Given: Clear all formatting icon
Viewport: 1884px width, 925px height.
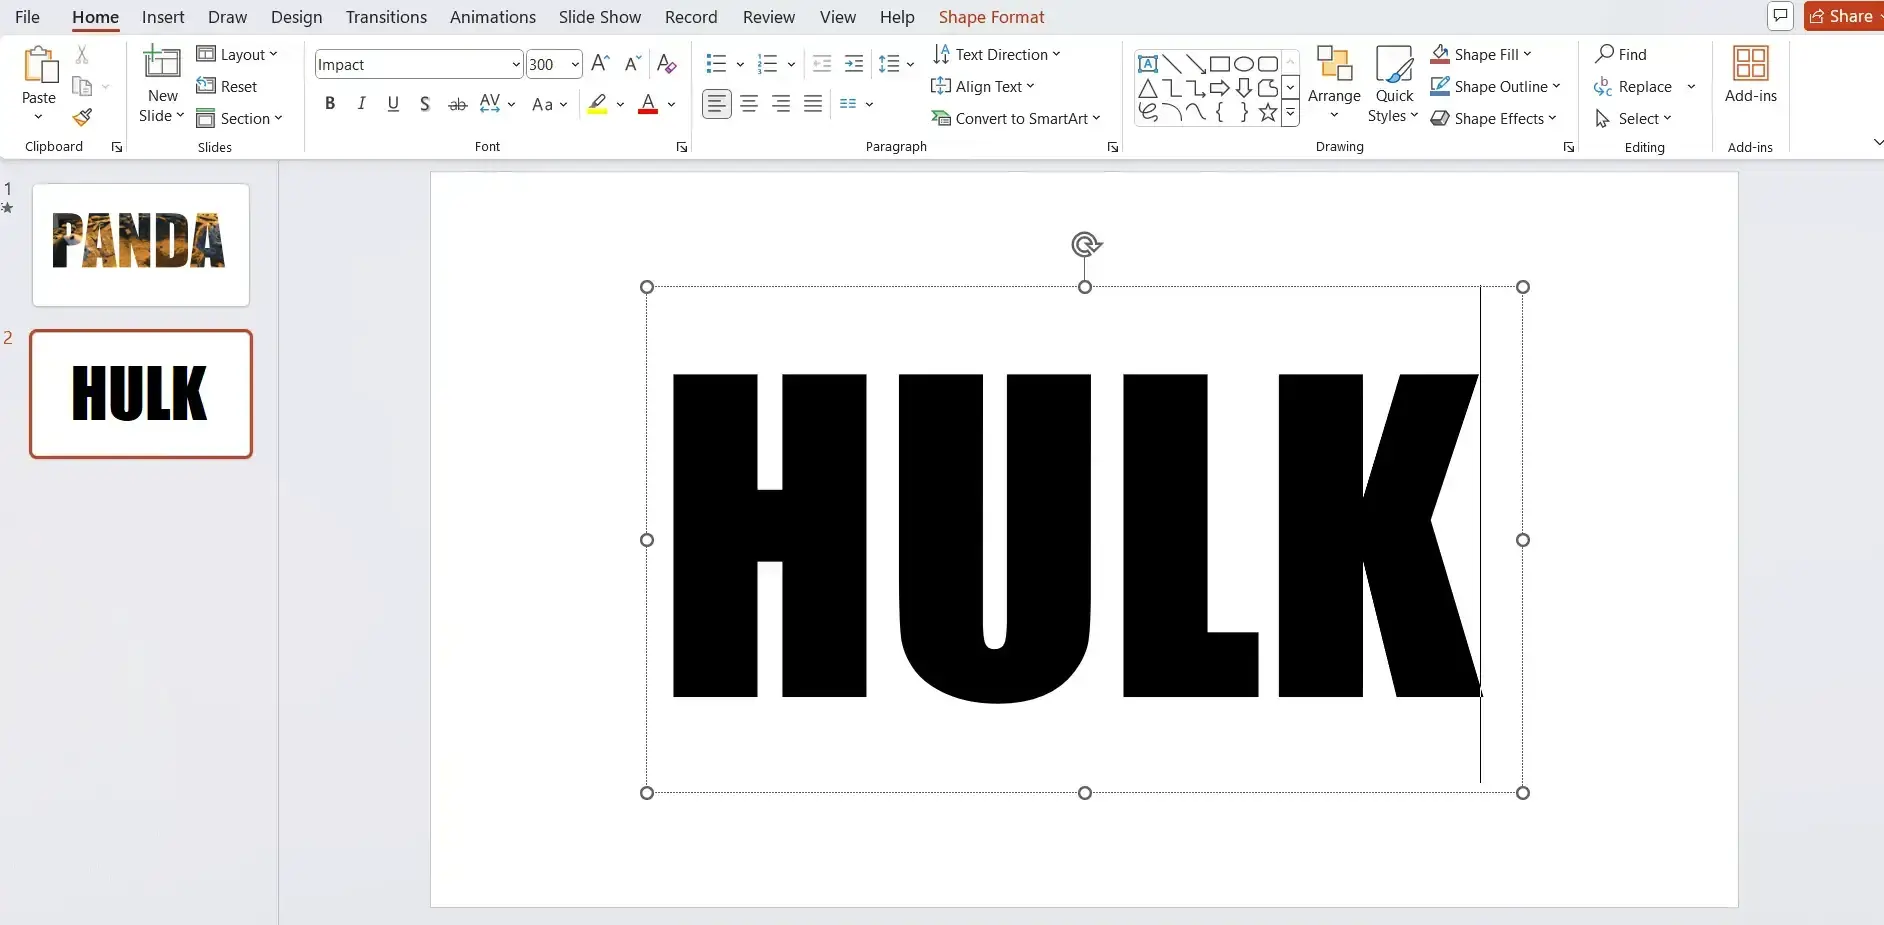Looking at the screenshot, I should [x=667, y=64].
